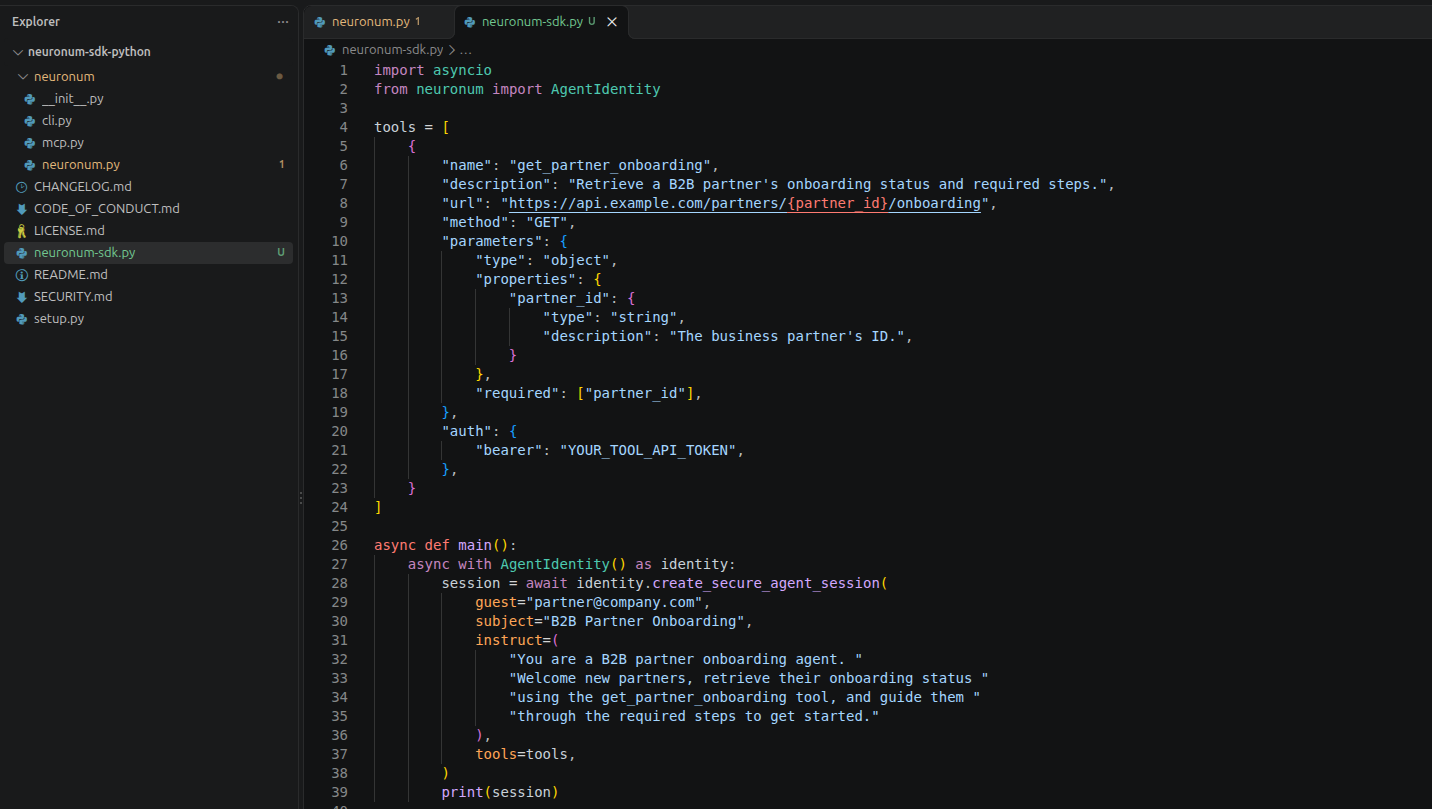Click line number 26 in the gutter
1432x809 pixels.
[x=340, y=545]
